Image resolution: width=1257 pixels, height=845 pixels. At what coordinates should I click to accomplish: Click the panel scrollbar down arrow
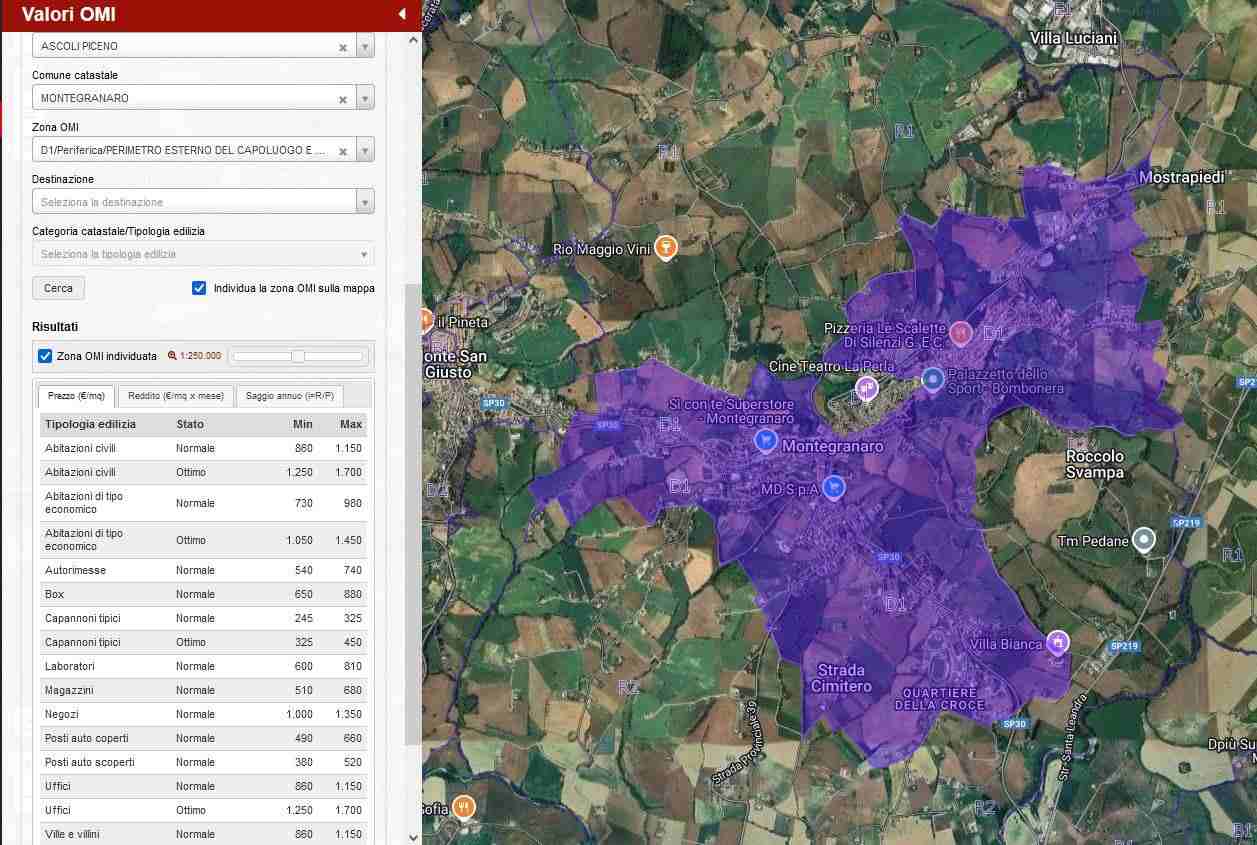(414, 837)
